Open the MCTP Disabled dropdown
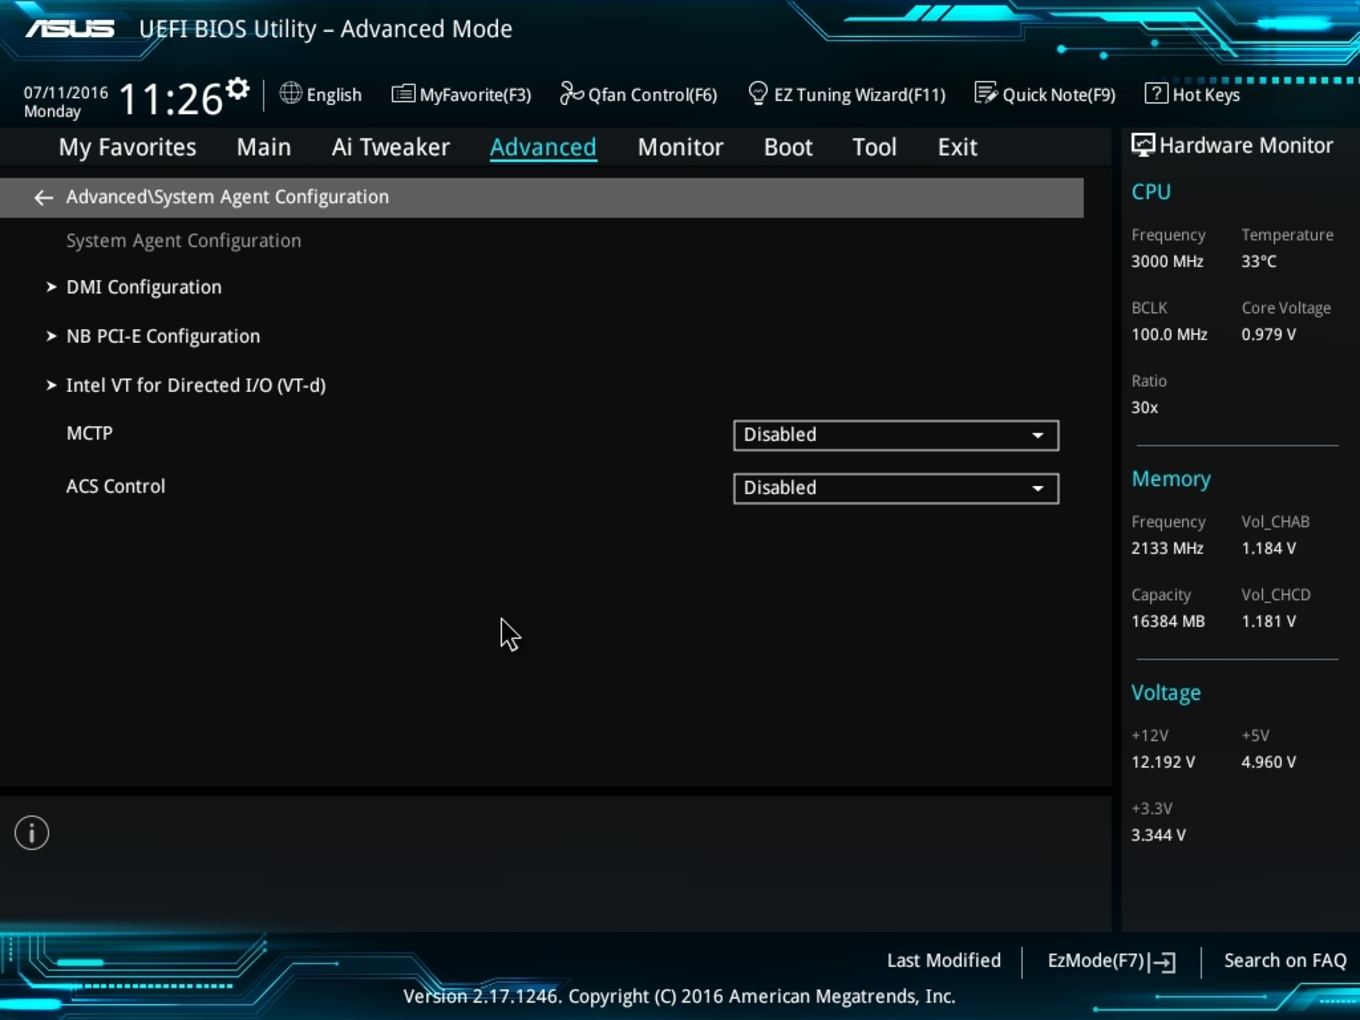Viewport: 1360px width, 1020px height. point(896,435)
